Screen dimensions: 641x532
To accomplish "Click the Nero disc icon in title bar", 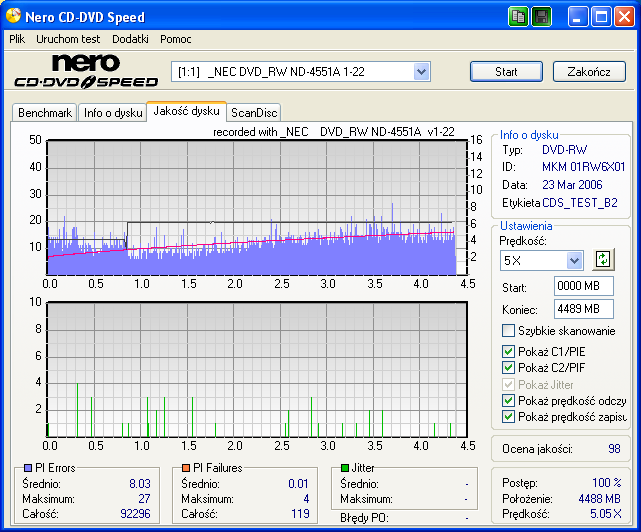I will pos(13,16).
